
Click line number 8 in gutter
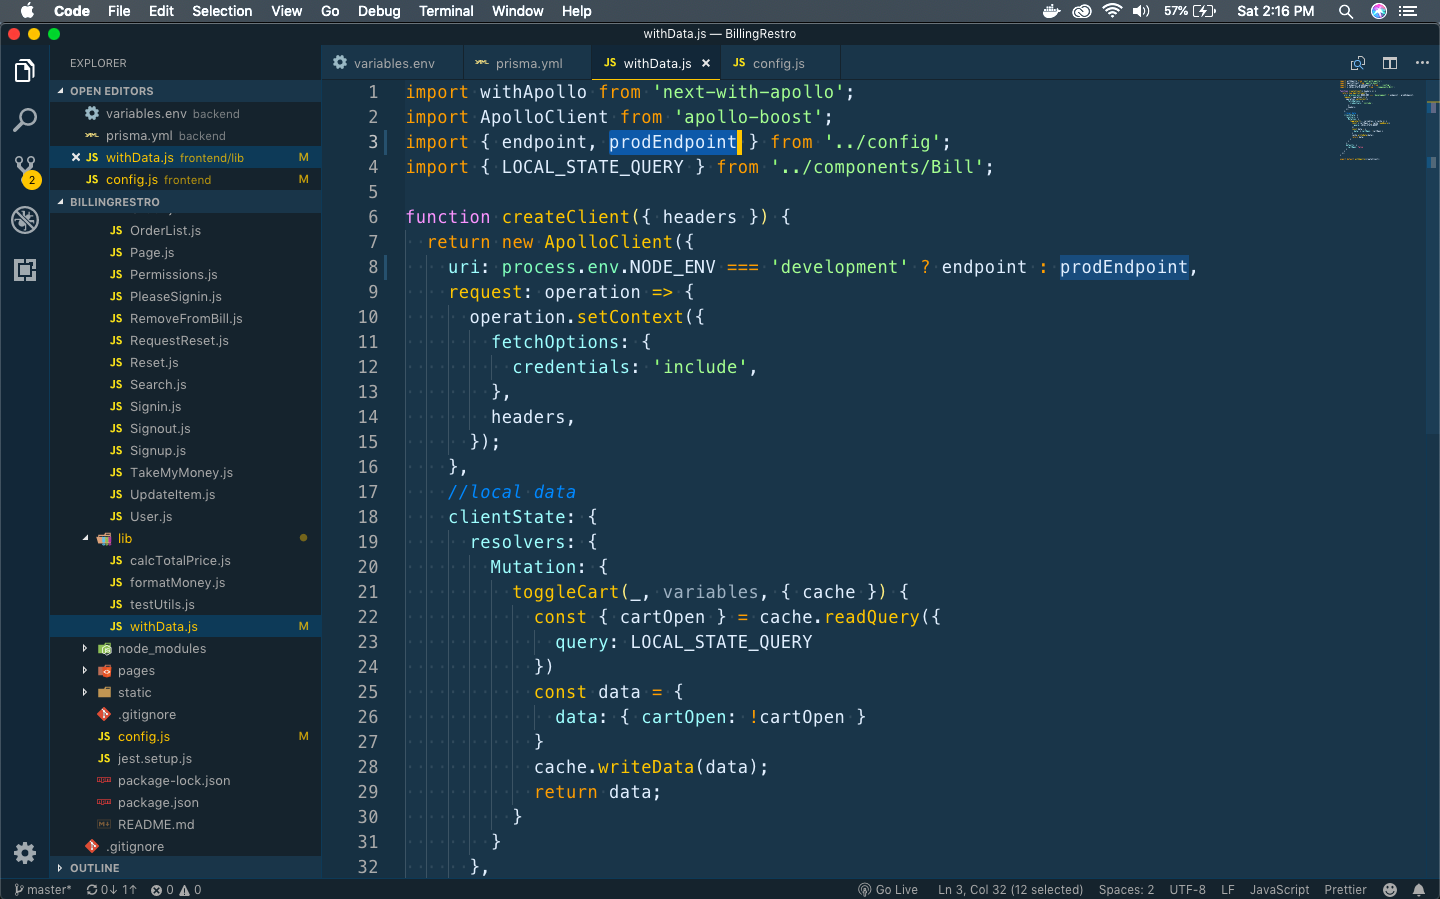pyautogui.click(x=372, y=267)
